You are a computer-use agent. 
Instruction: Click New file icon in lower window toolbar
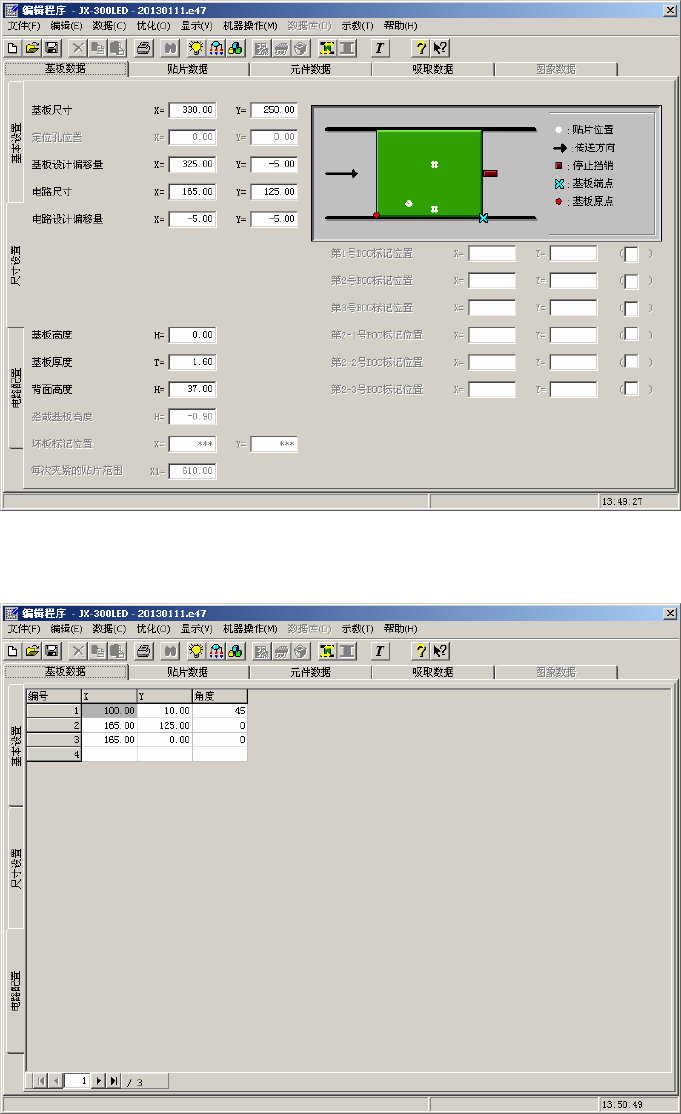pyautogui.click(x=13, y=651)
